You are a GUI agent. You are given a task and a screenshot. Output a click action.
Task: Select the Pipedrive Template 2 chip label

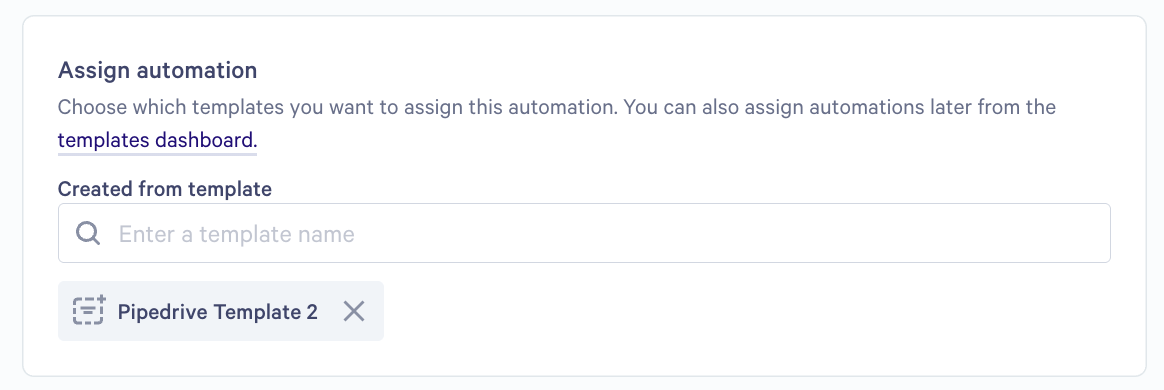218,311
